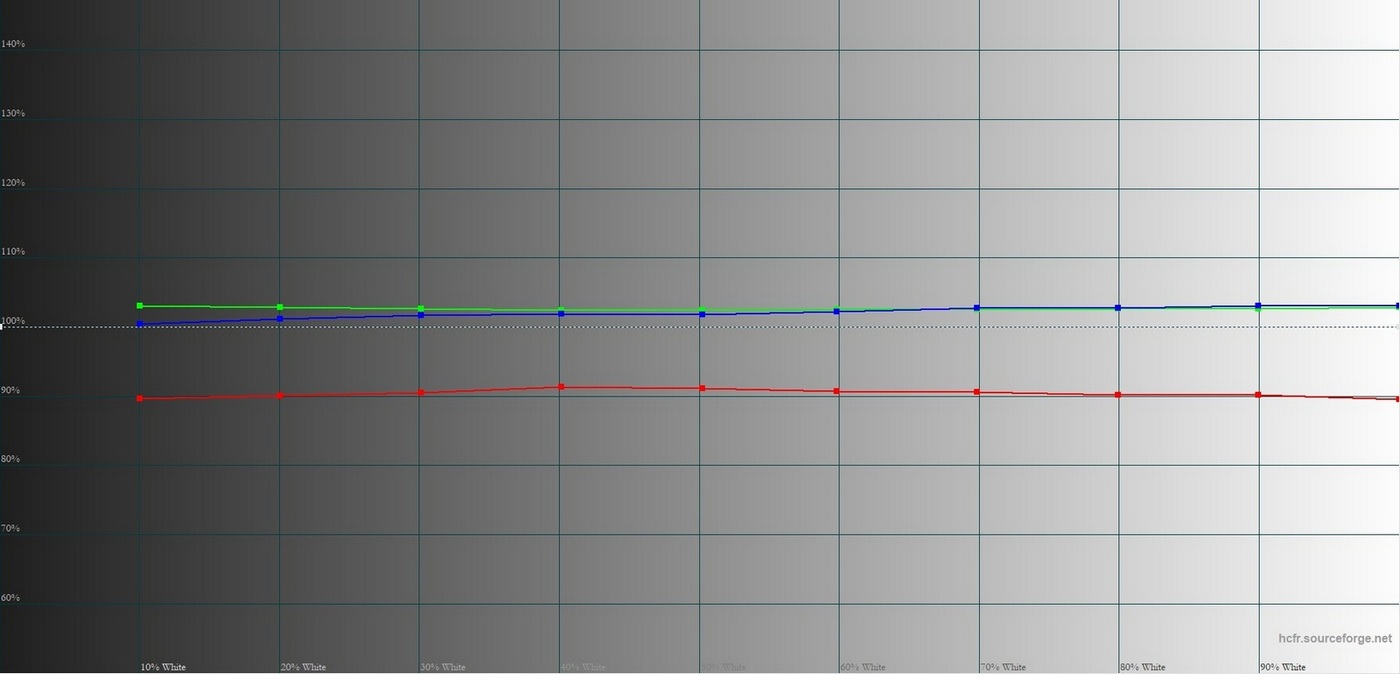
Task: Click the 100% reference axis label
Action: pyautogui.click(x=13, y=321)
